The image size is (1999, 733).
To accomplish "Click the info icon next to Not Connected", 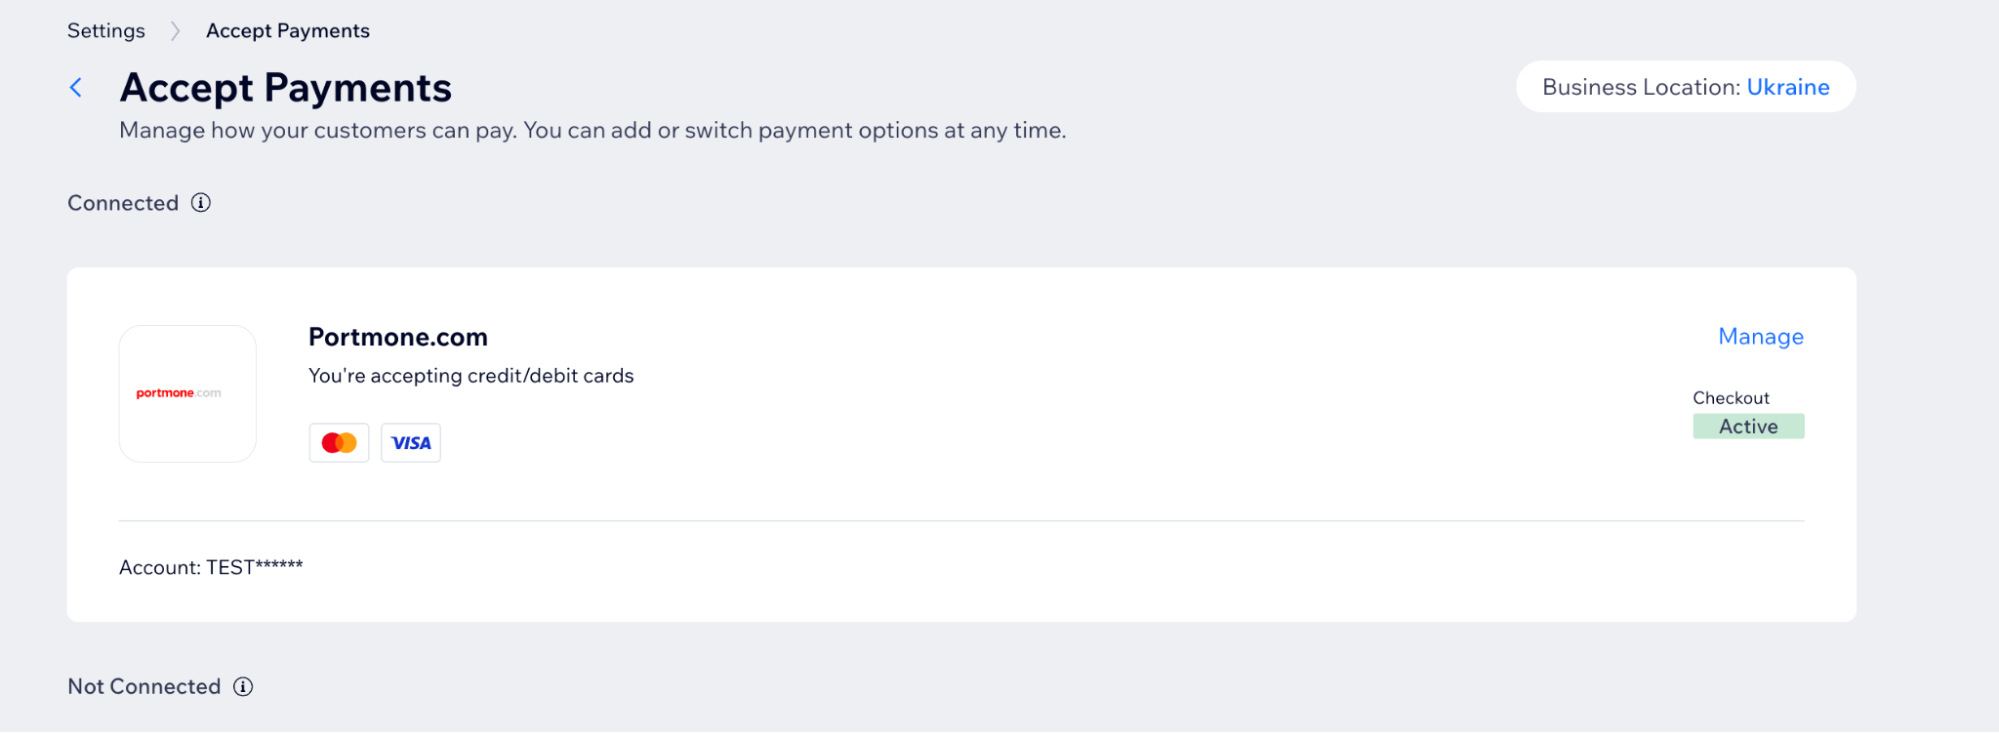I will coord(243,687).
